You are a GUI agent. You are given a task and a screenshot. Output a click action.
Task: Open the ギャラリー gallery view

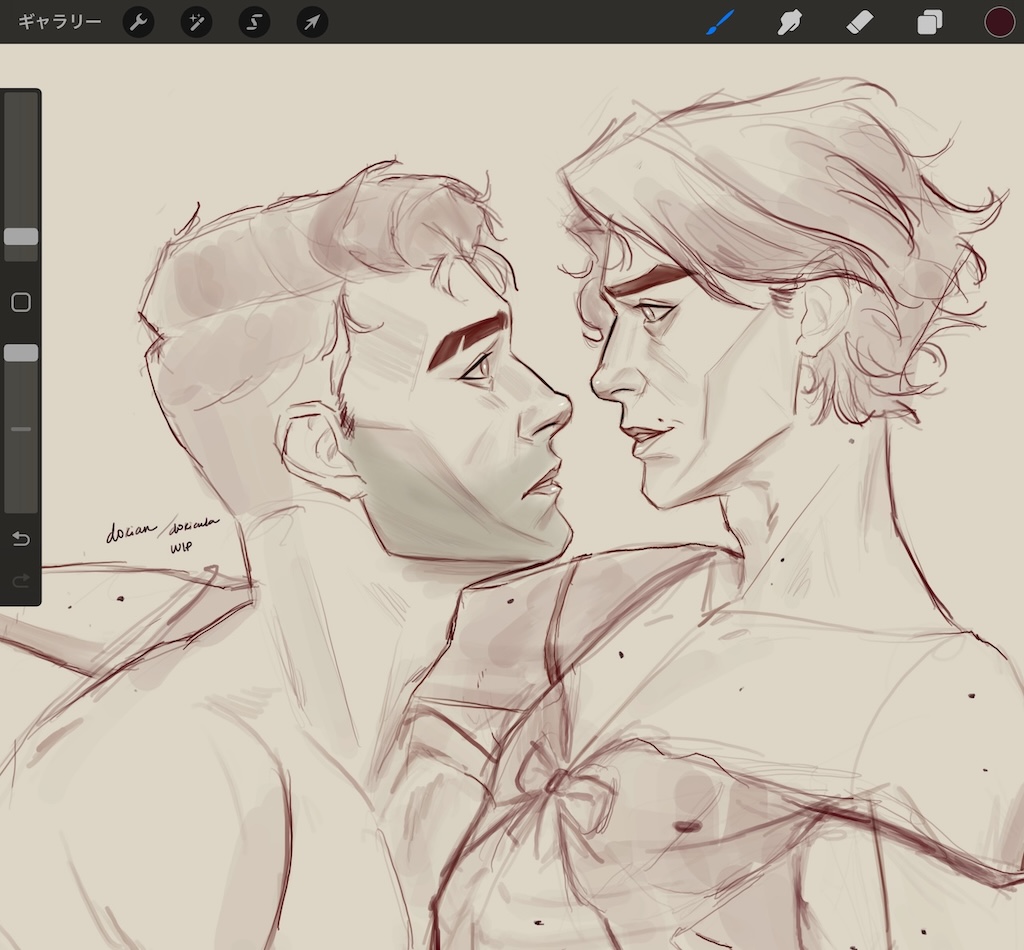coord(59,22)
